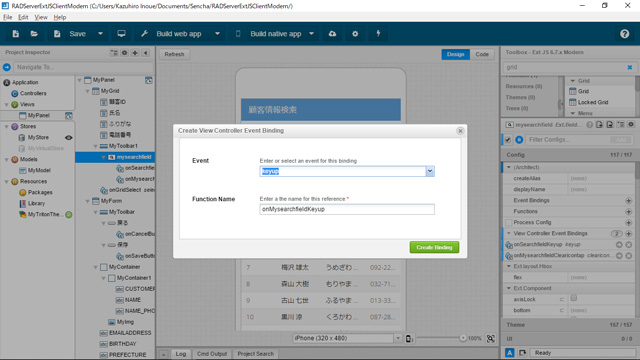Toggle the Process Config checkbox
Image resolution: width=640 pixels, height=360 pixels.
pos(509,223)
